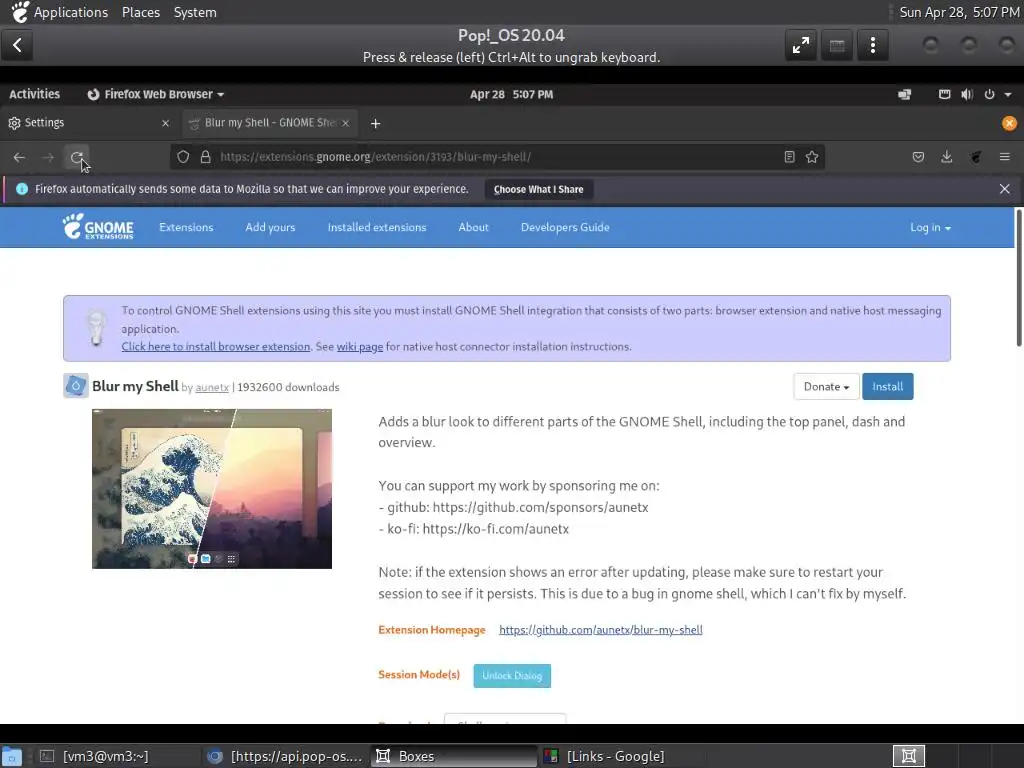
Task: Close the Settings tab
Action: pos(165,123)
